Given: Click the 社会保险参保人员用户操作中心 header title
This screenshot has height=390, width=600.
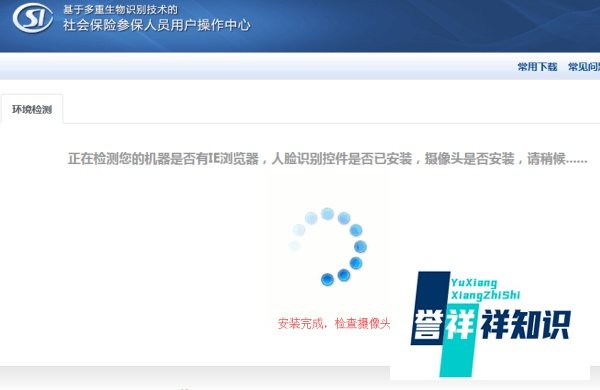Looking at the screenshot, I should pos(157,25).
